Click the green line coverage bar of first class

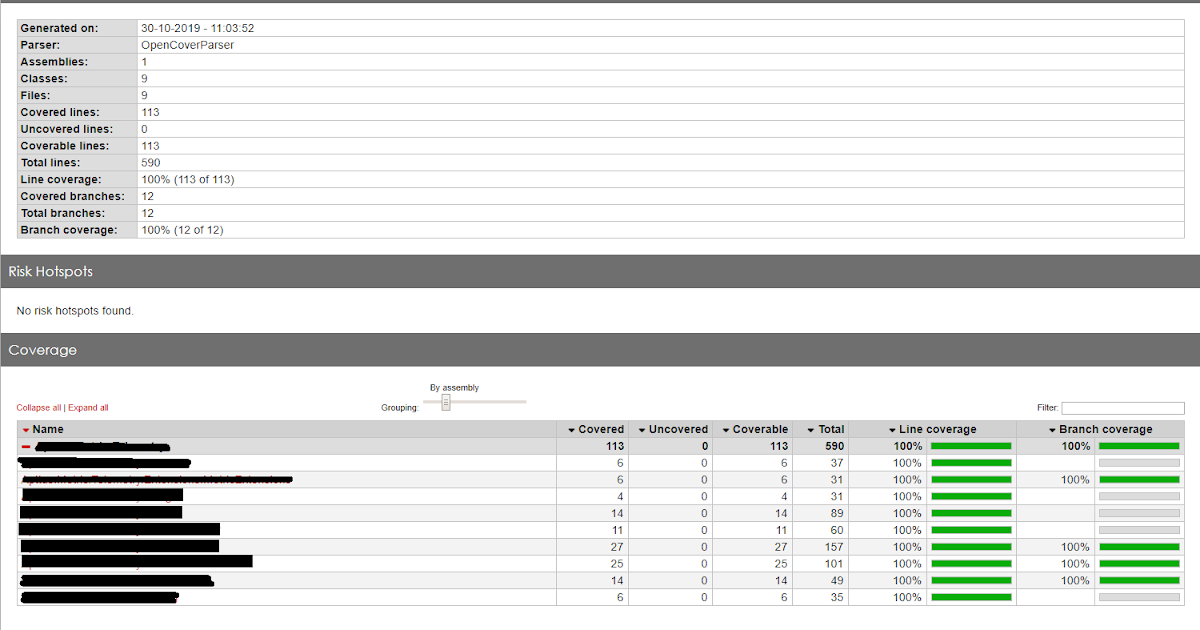(970, 463)
